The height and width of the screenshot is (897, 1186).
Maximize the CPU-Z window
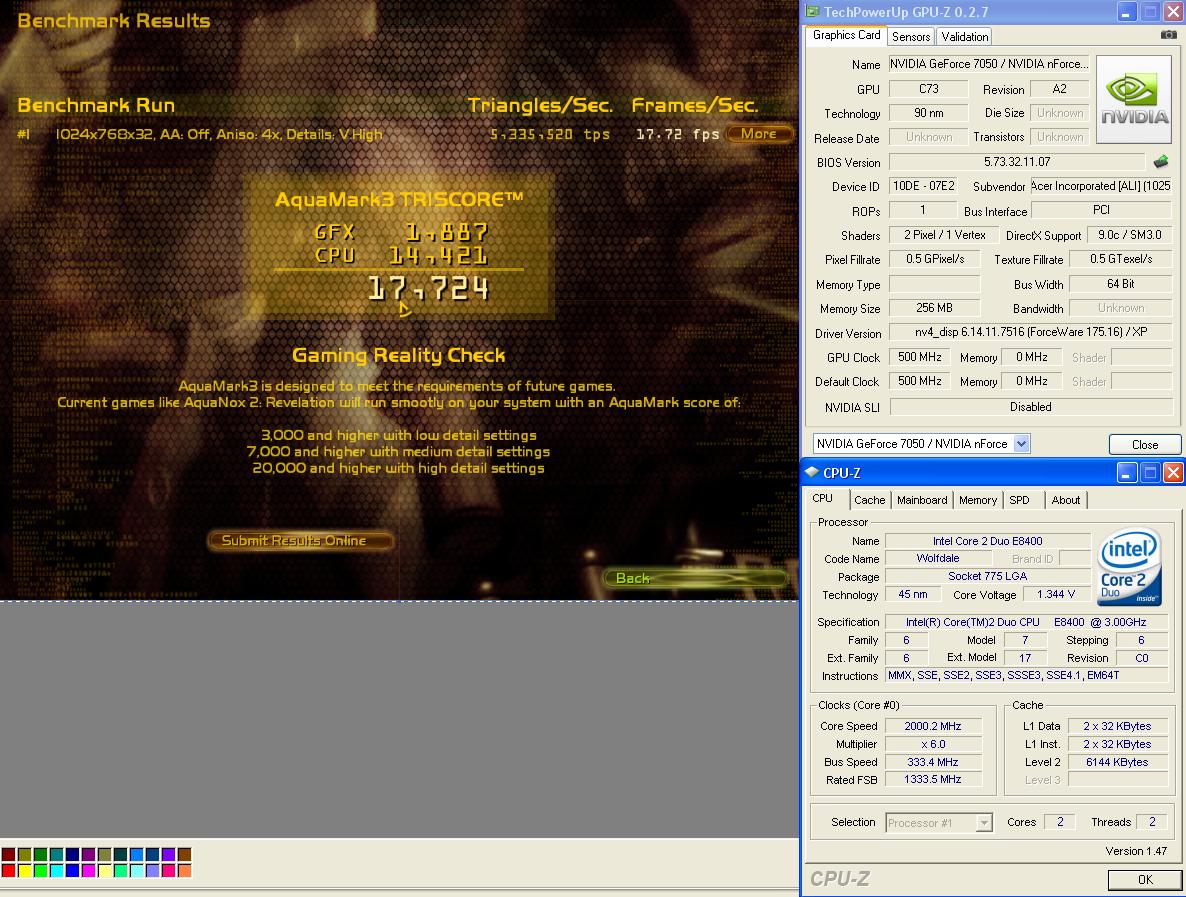pos(1150,473)
